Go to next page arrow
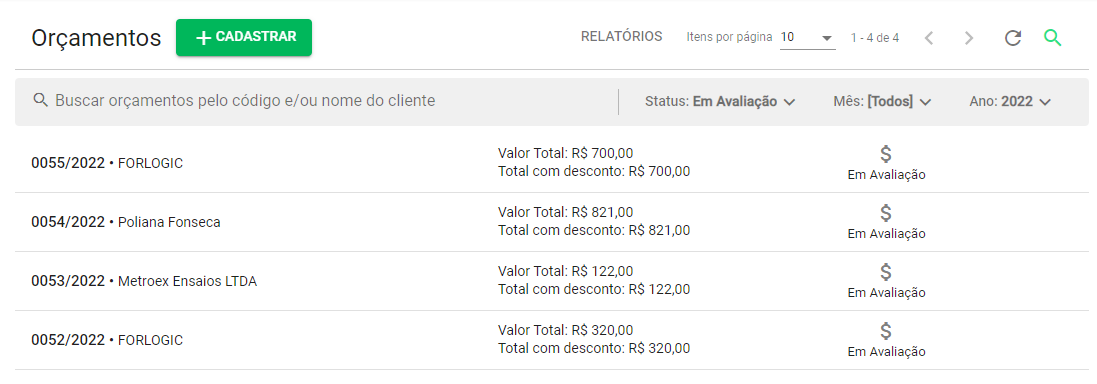The width and height of the screenshot is (1097, 384). click(969, 38)
